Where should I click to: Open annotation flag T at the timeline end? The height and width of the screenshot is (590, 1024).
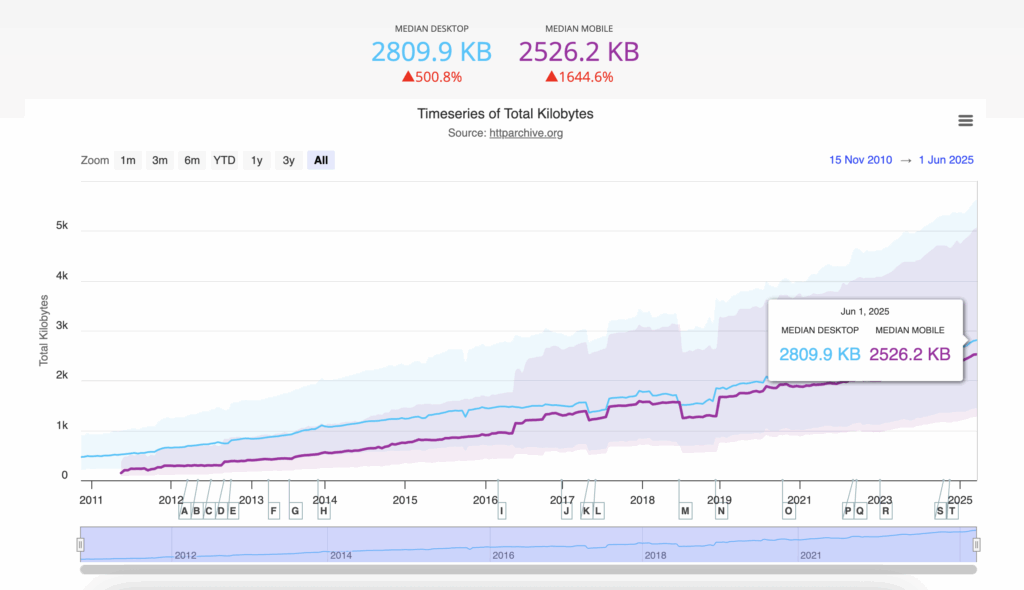tap(951, 510)
